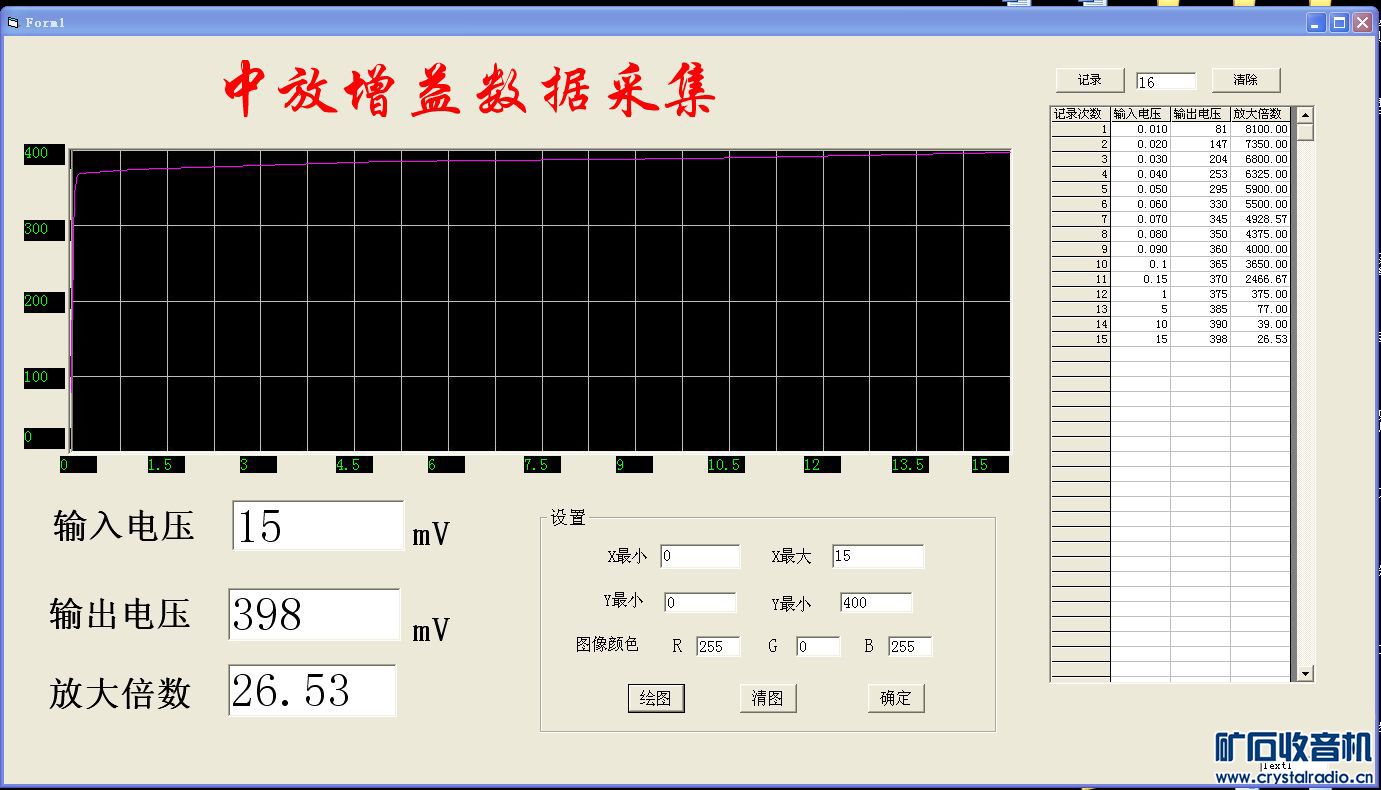
Task: Select table cell 26.53 in row 15
Action: point(1260,339)
